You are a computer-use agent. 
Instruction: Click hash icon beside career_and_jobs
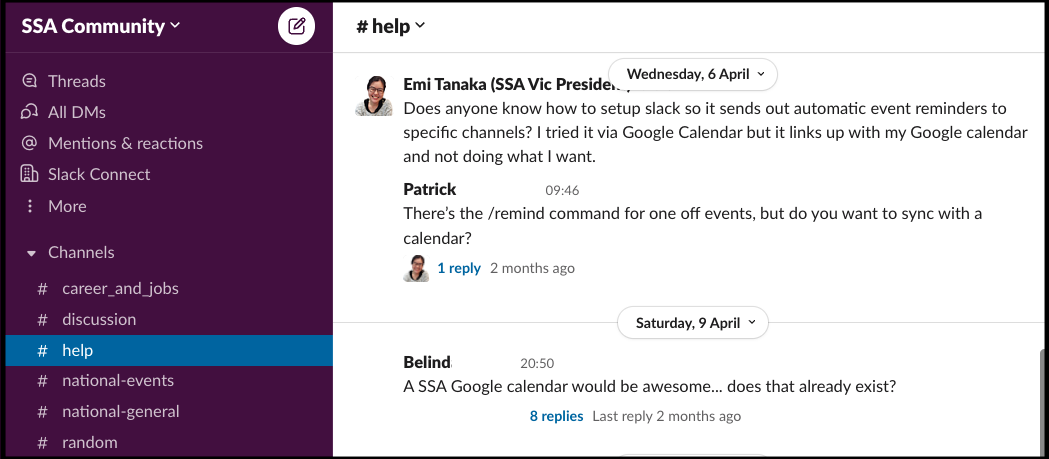(x=42, y=288)
